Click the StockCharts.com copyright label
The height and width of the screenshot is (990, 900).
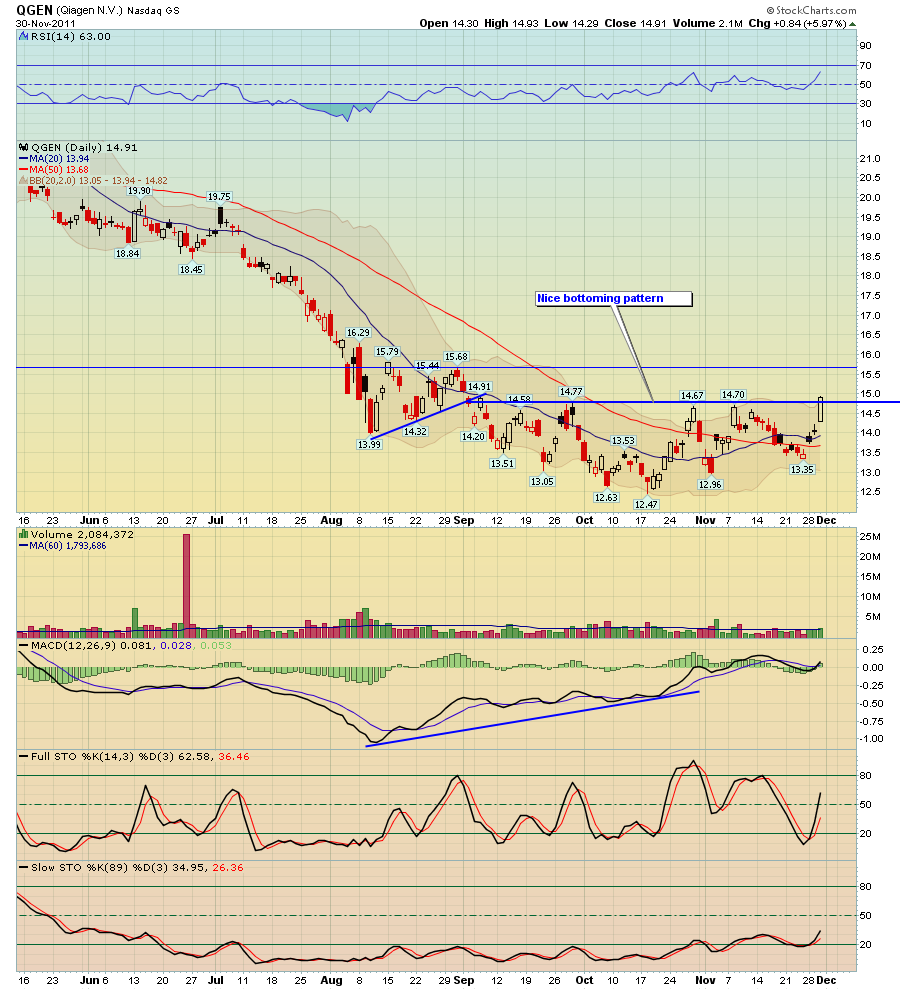pyautogui.click(x=812, y=10)
